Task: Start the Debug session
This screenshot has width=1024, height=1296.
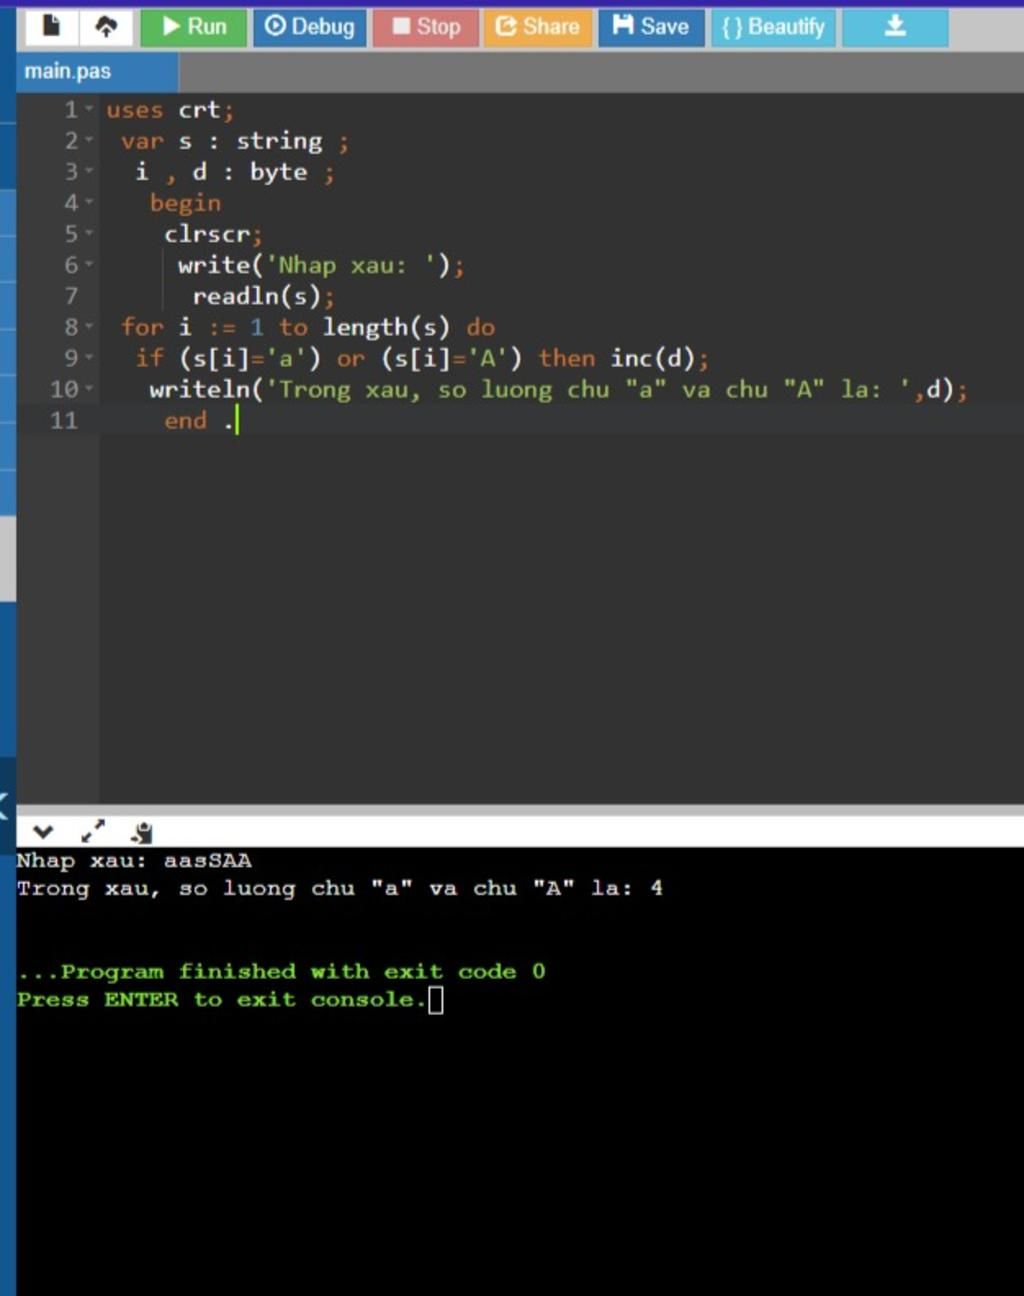Action: [310, 27]
